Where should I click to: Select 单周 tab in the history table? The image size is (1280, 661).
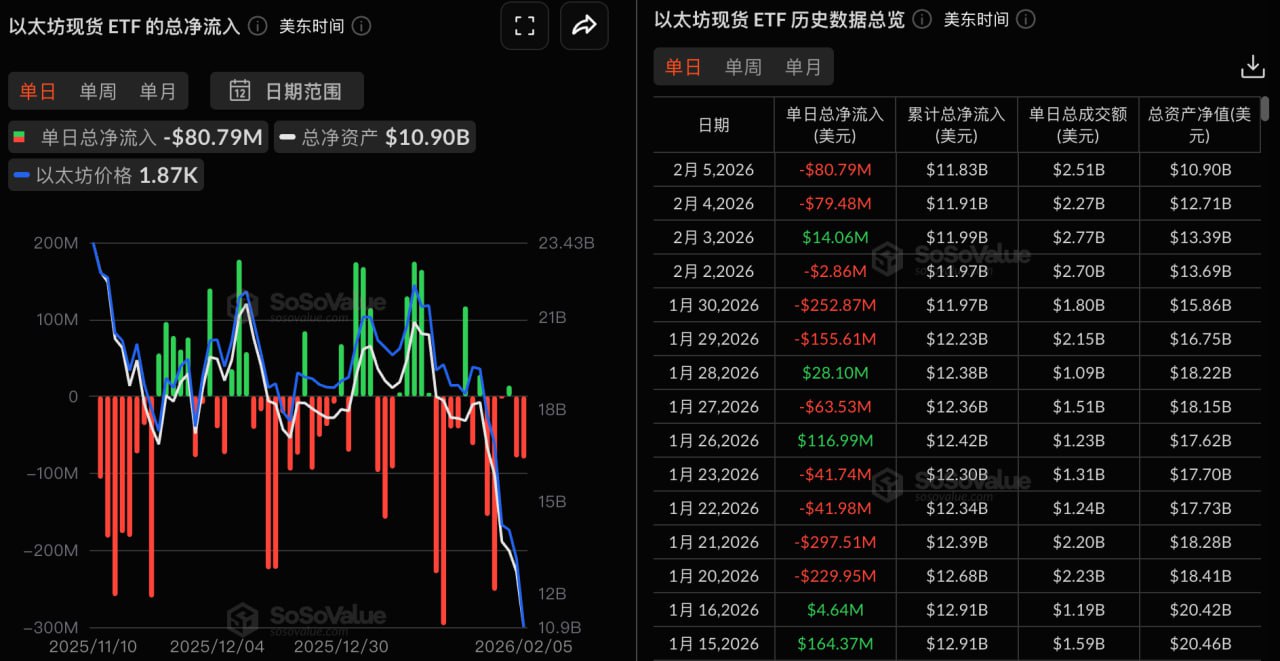coord(743,67)
